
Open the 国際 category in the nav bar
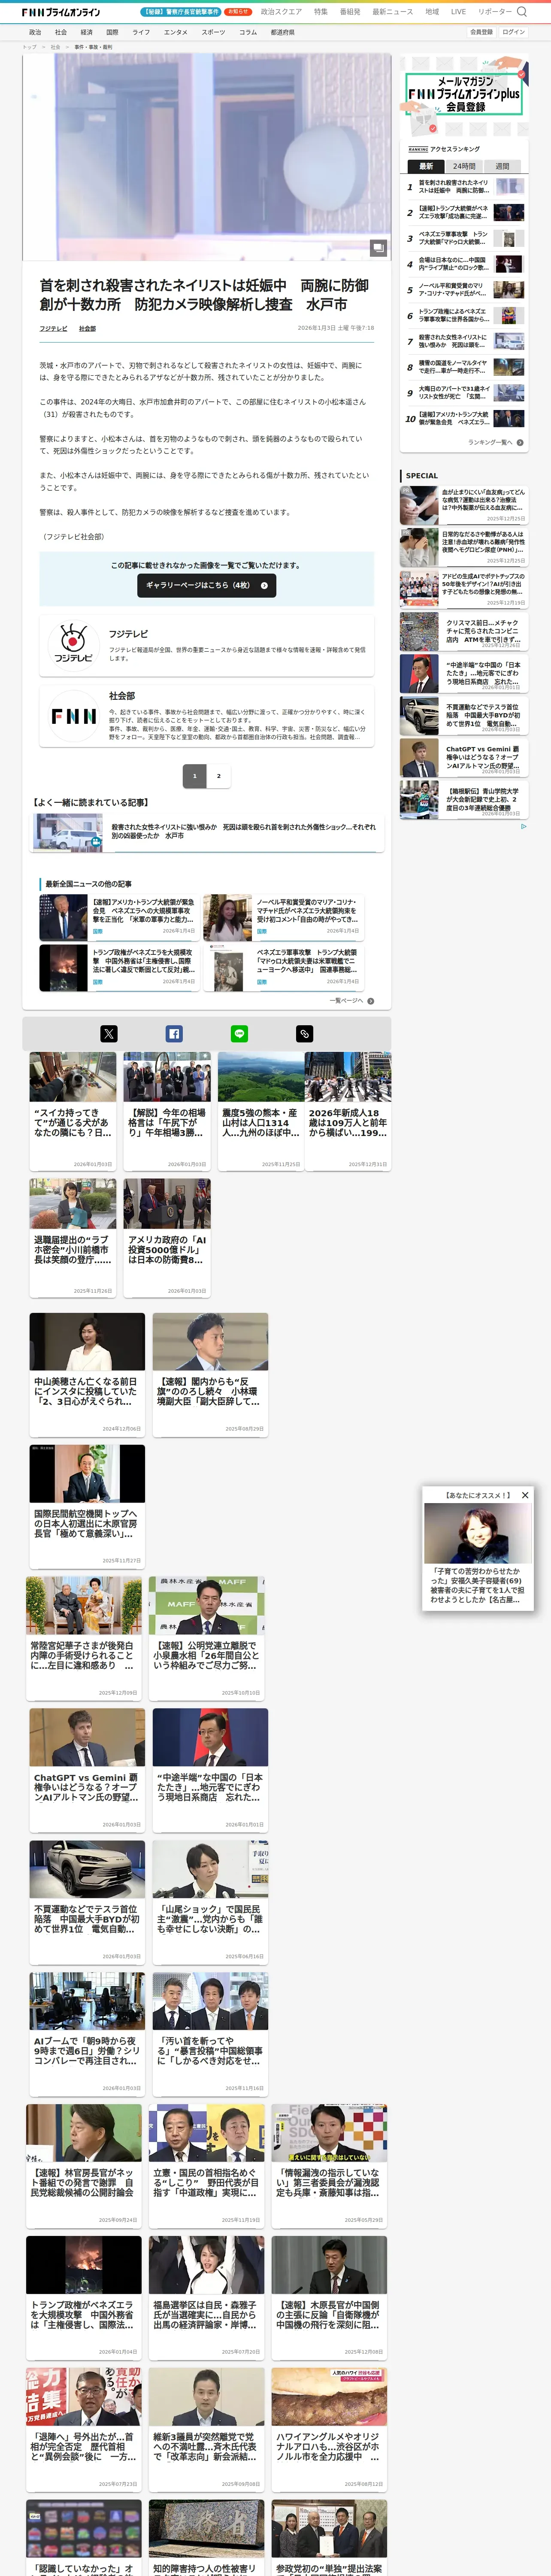[112, 32]
